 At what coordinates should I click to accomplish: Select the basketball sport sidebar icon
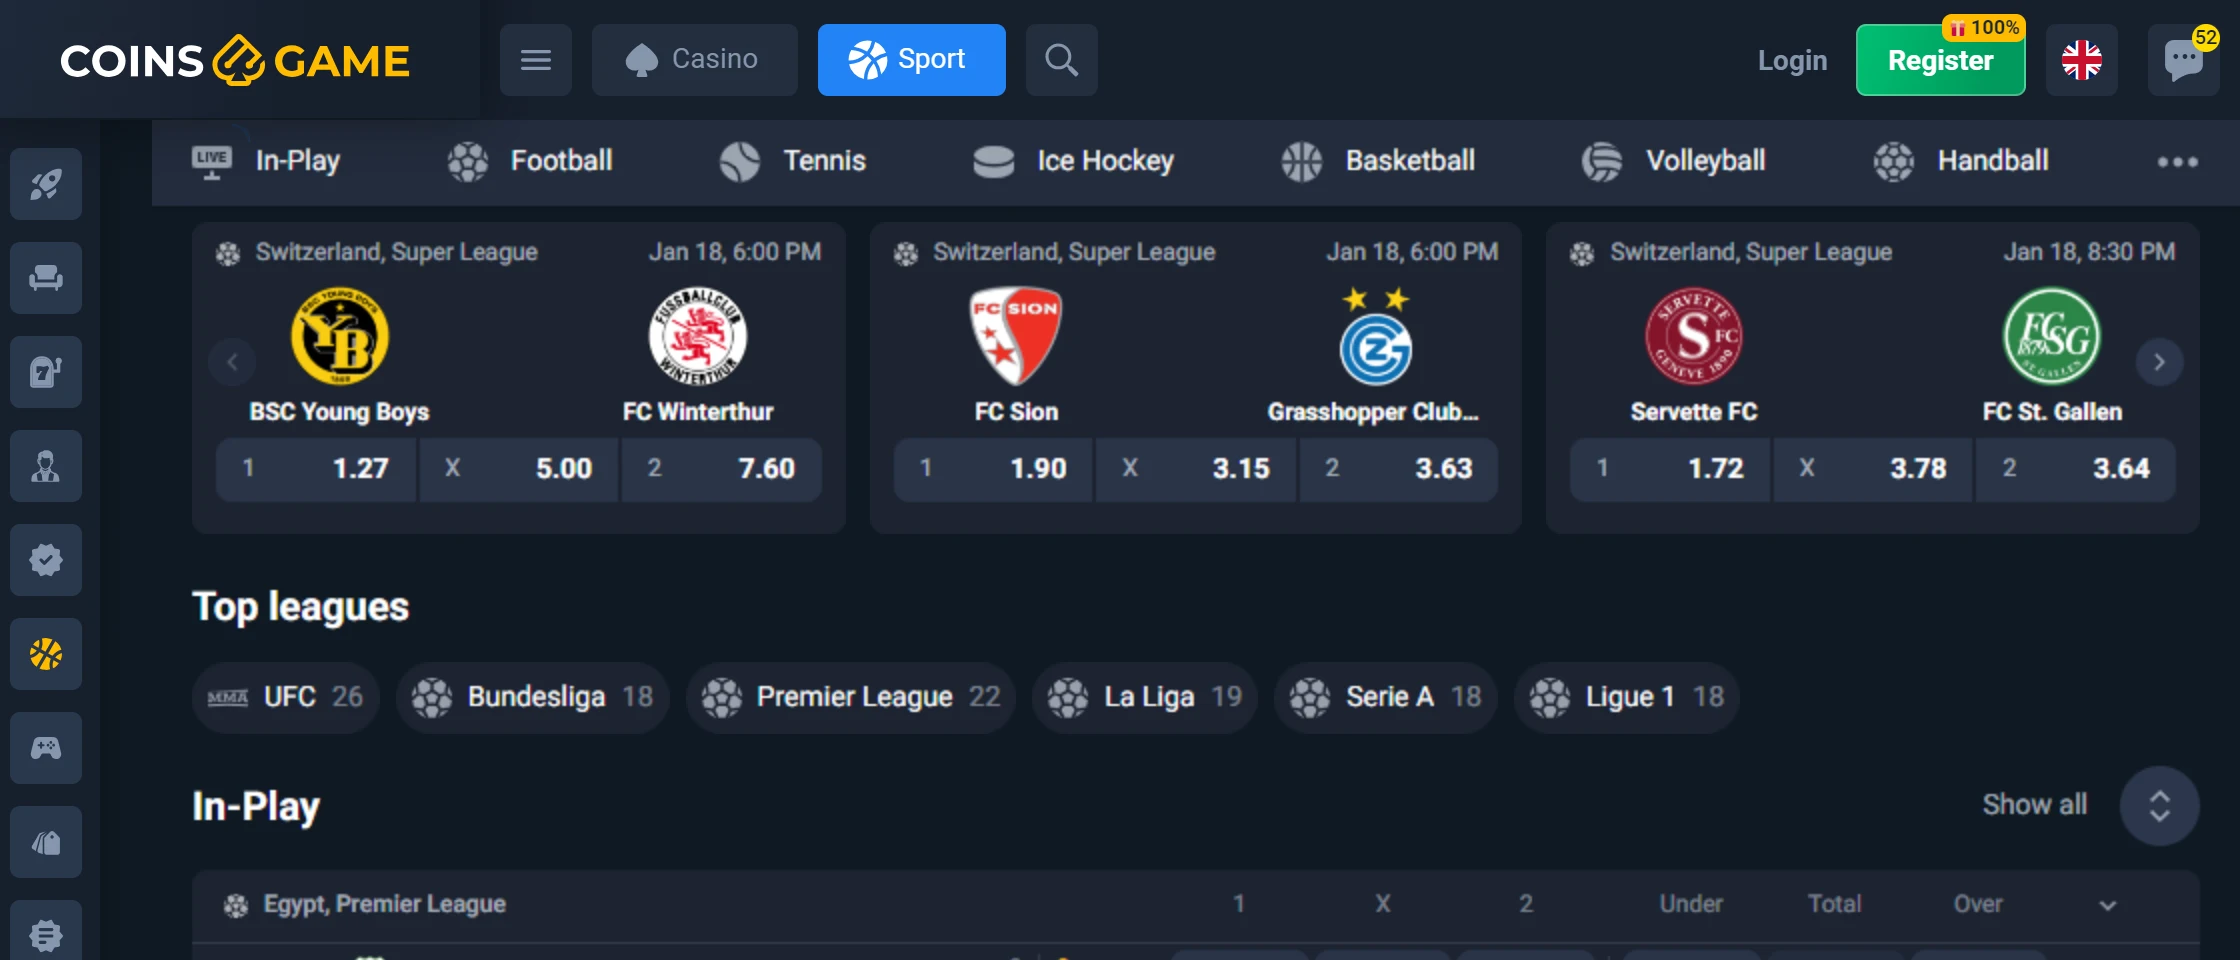click(46, 654)
